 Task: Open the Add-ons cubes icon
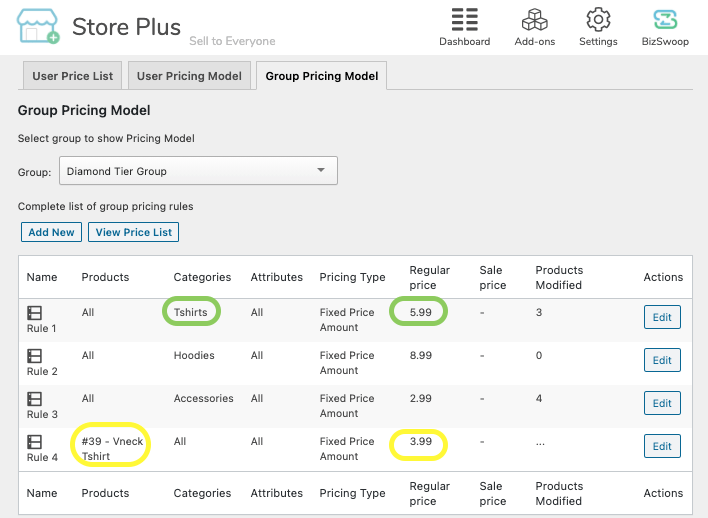coord(535,20)
